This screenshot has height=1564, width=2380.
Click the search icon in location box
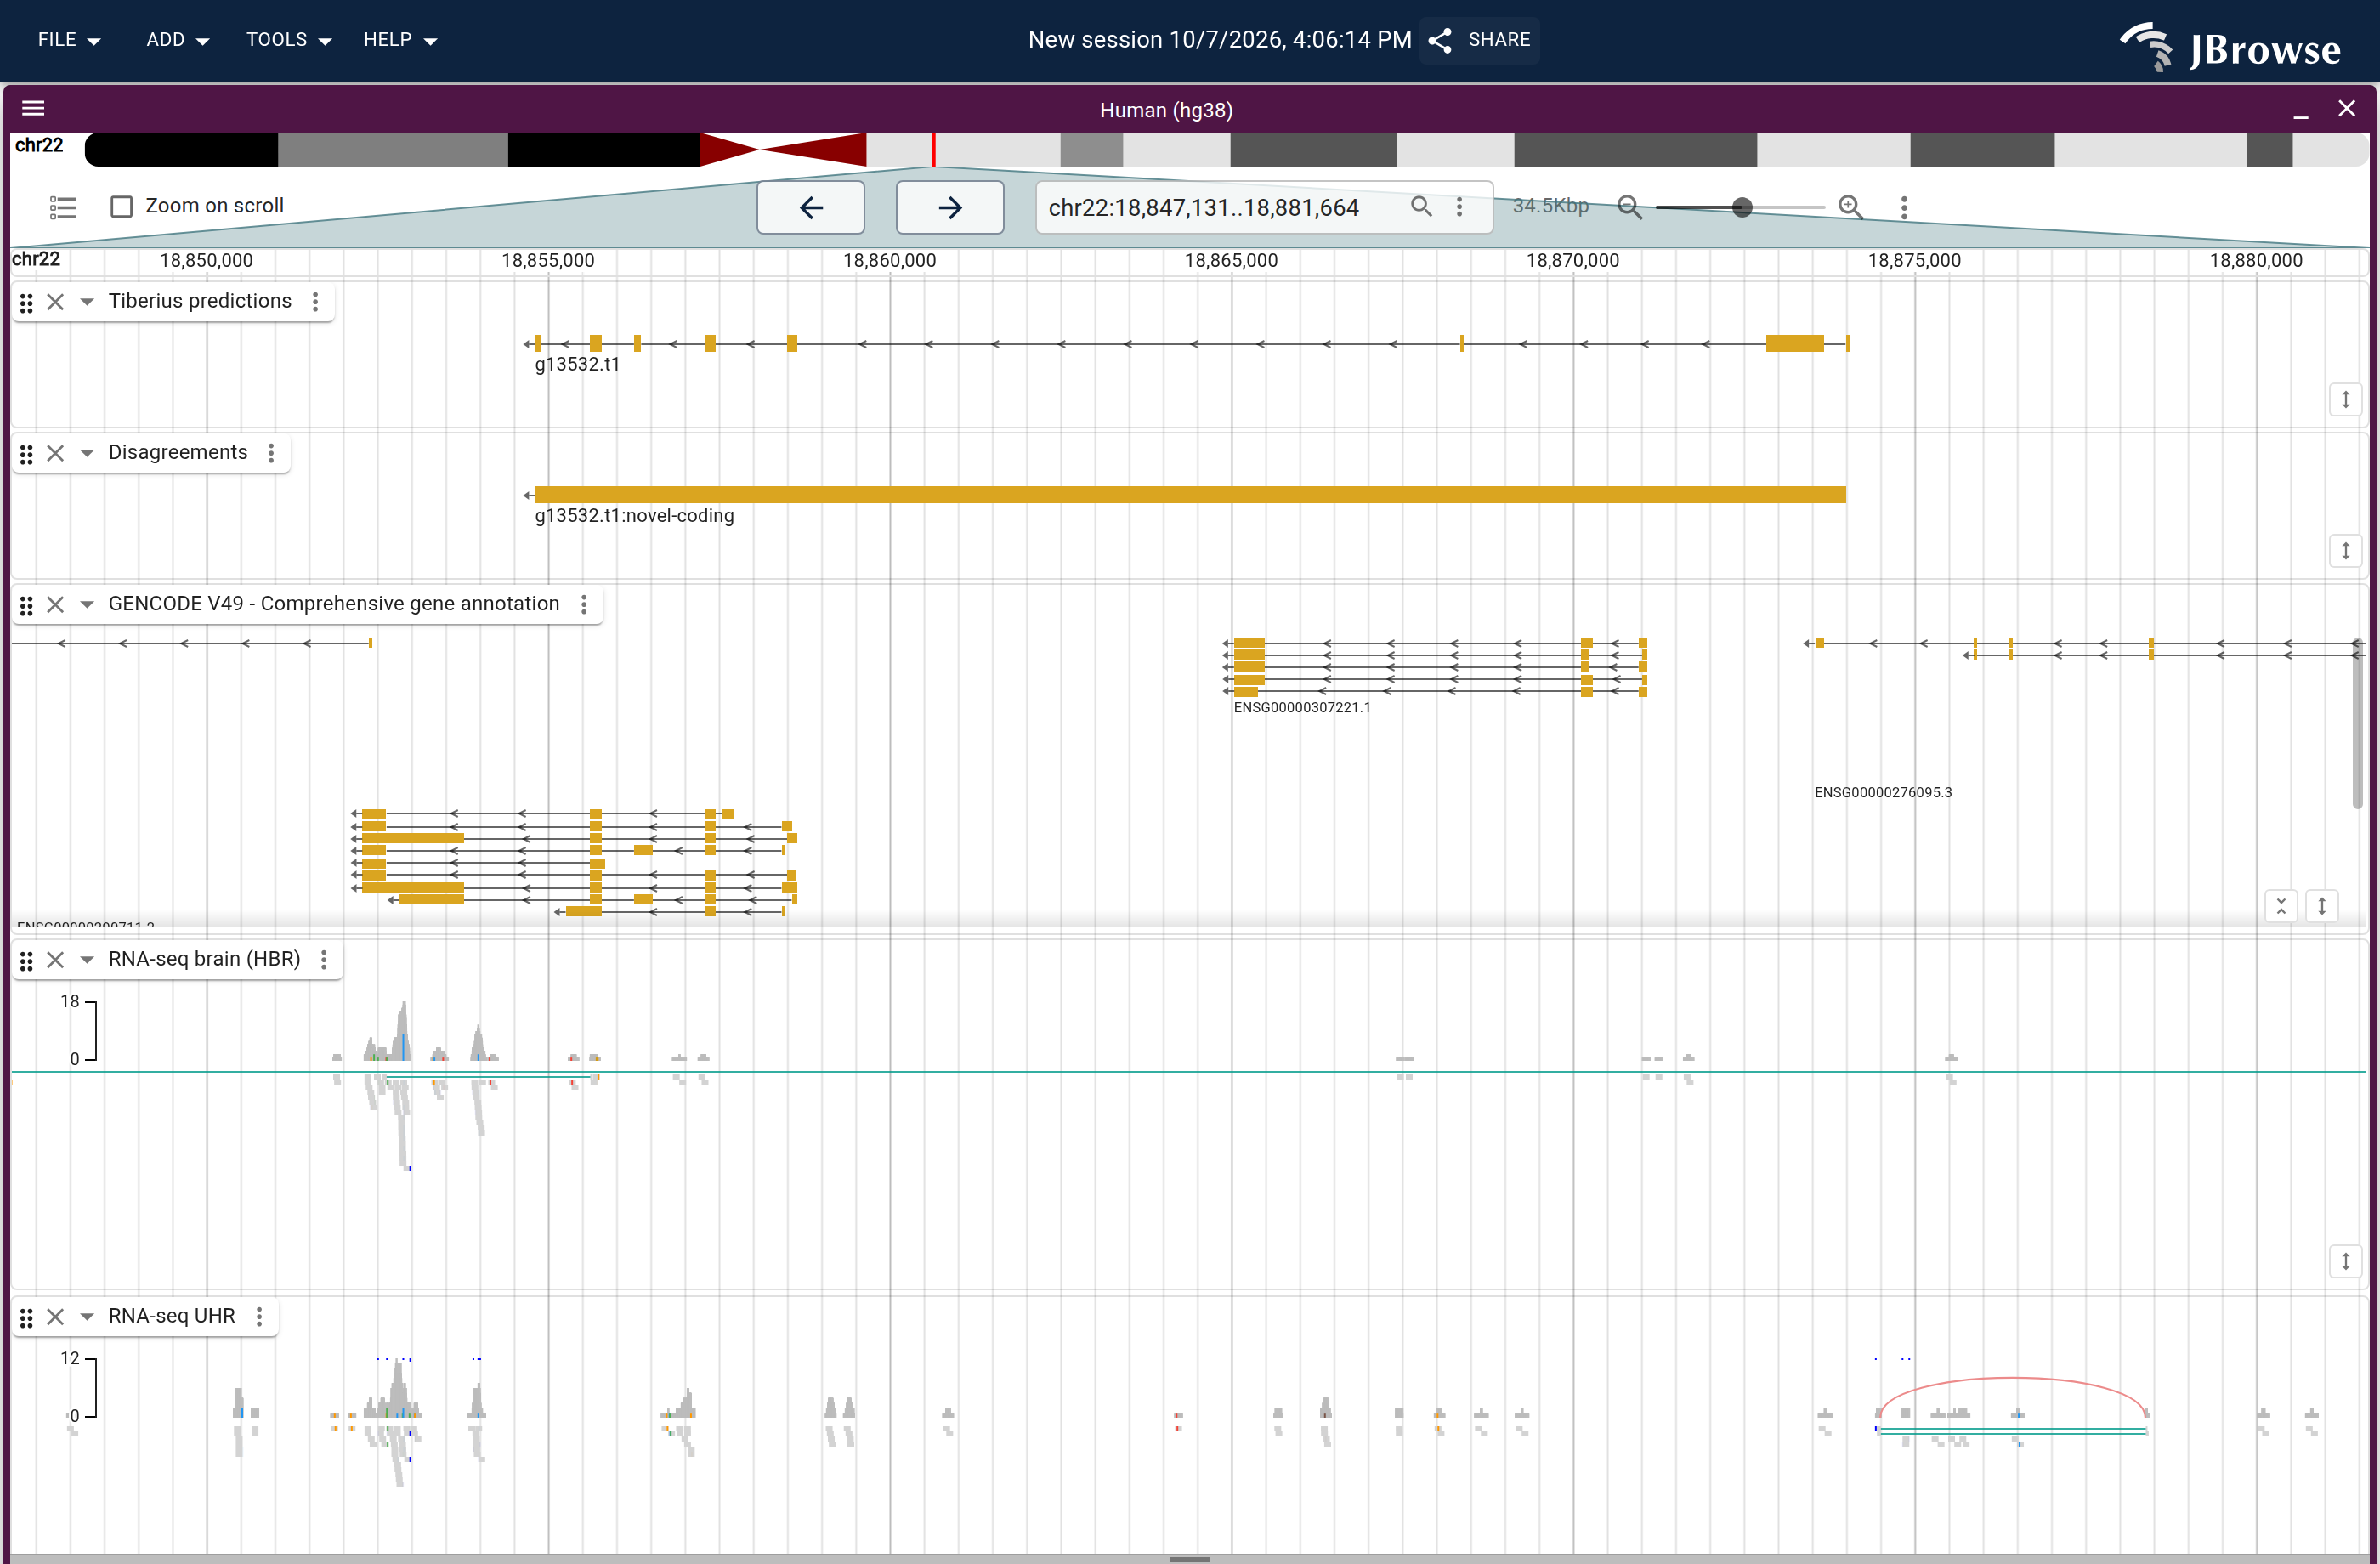click(x=1421, y=206)
